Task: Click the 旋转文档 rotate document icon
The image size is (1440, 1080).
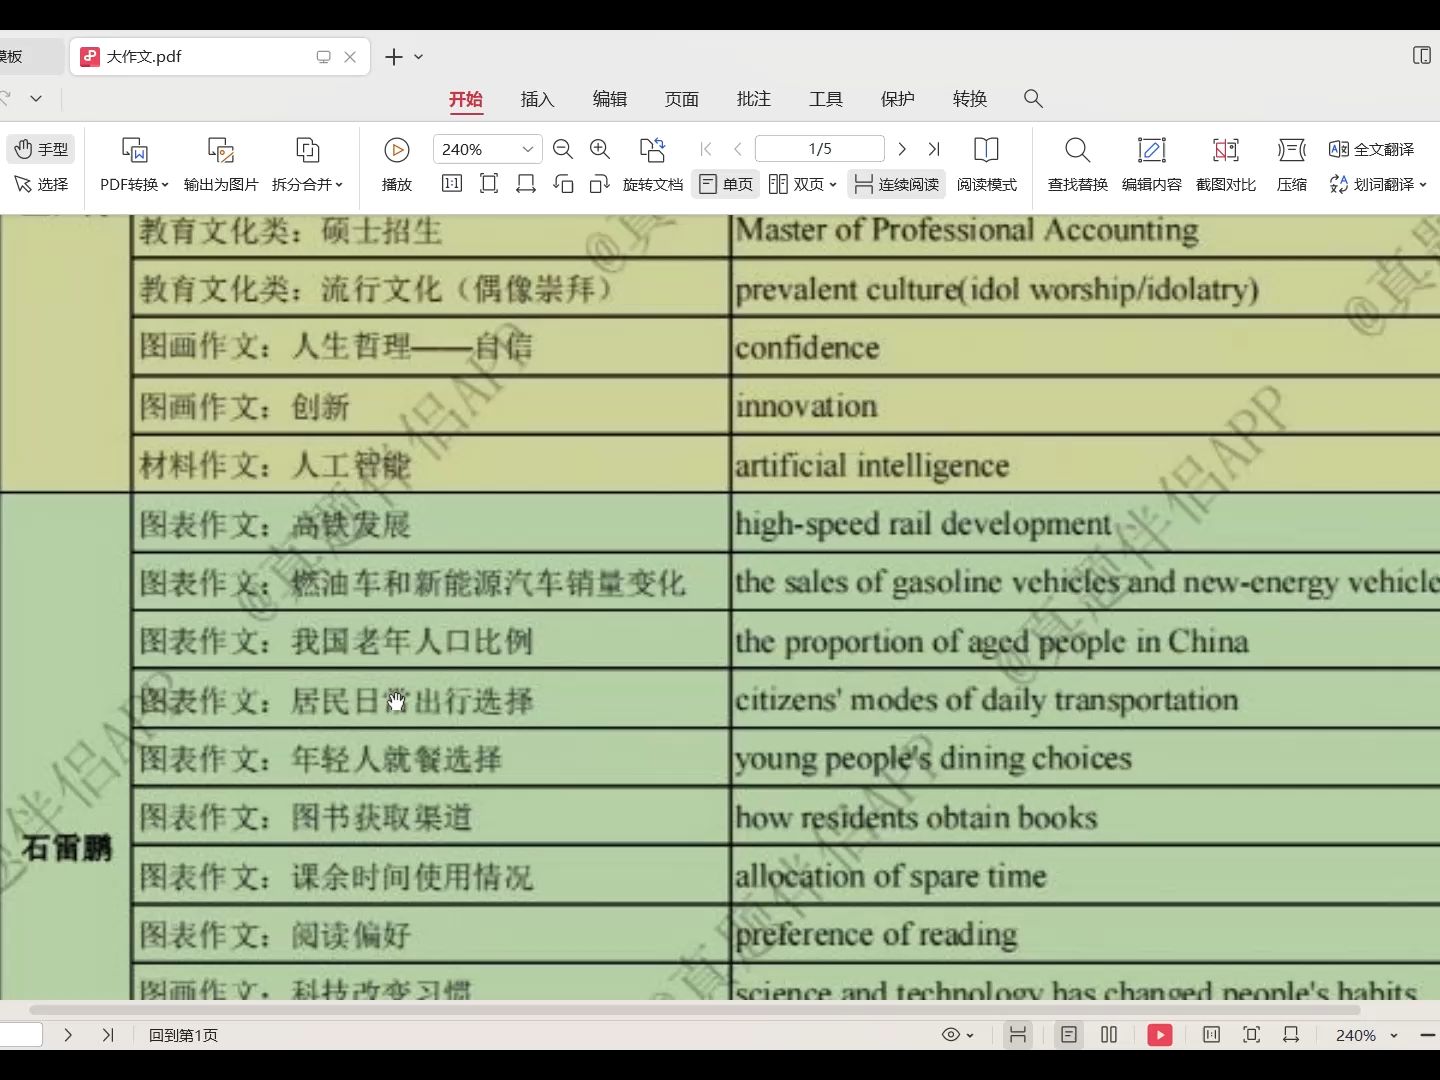Action: [652, 150]
